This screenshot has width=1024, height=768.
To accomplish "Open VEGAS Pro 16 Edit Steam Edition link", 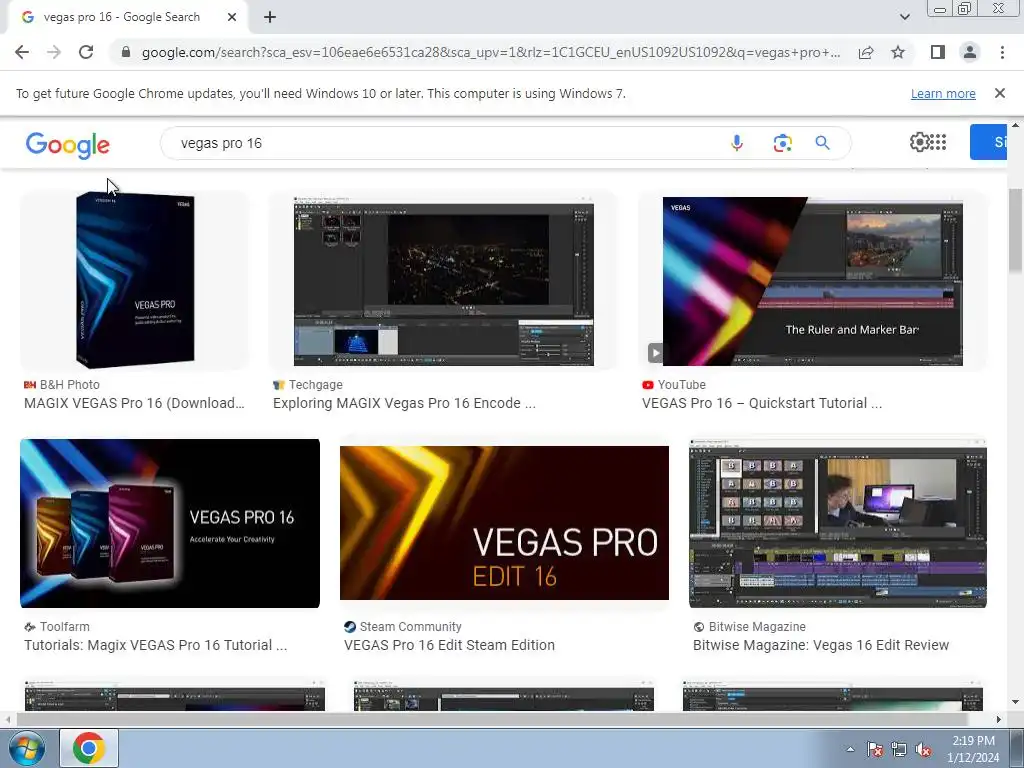I will 449,645.
